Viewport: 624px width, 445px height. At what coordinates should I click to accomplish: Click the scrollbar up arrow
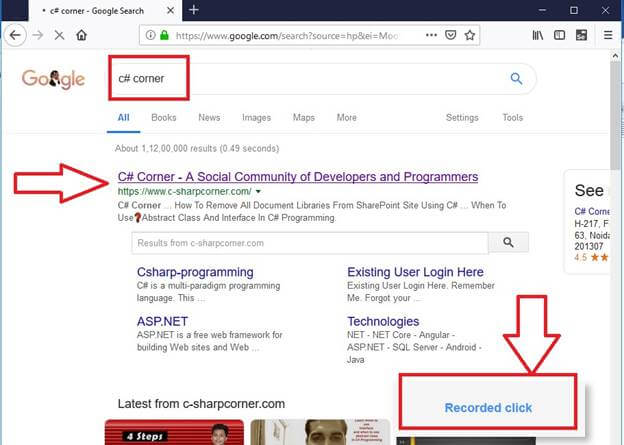point(615,56)
